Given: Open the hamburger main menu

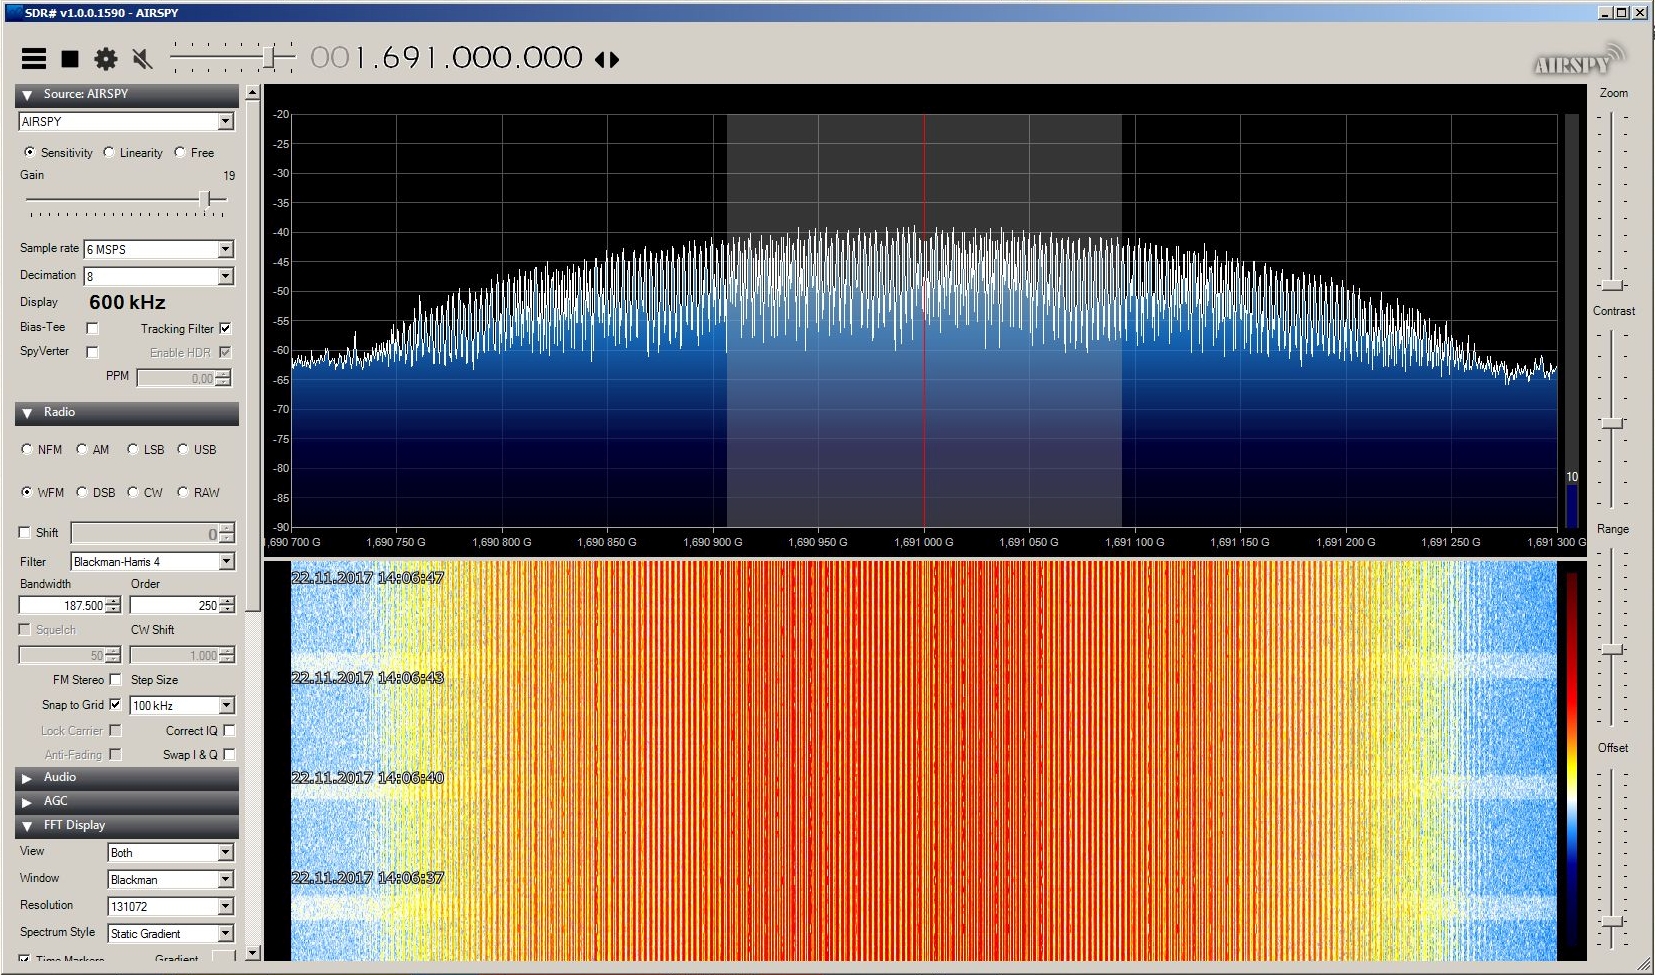Looking at the screenshot, I should tap(34, 59).
